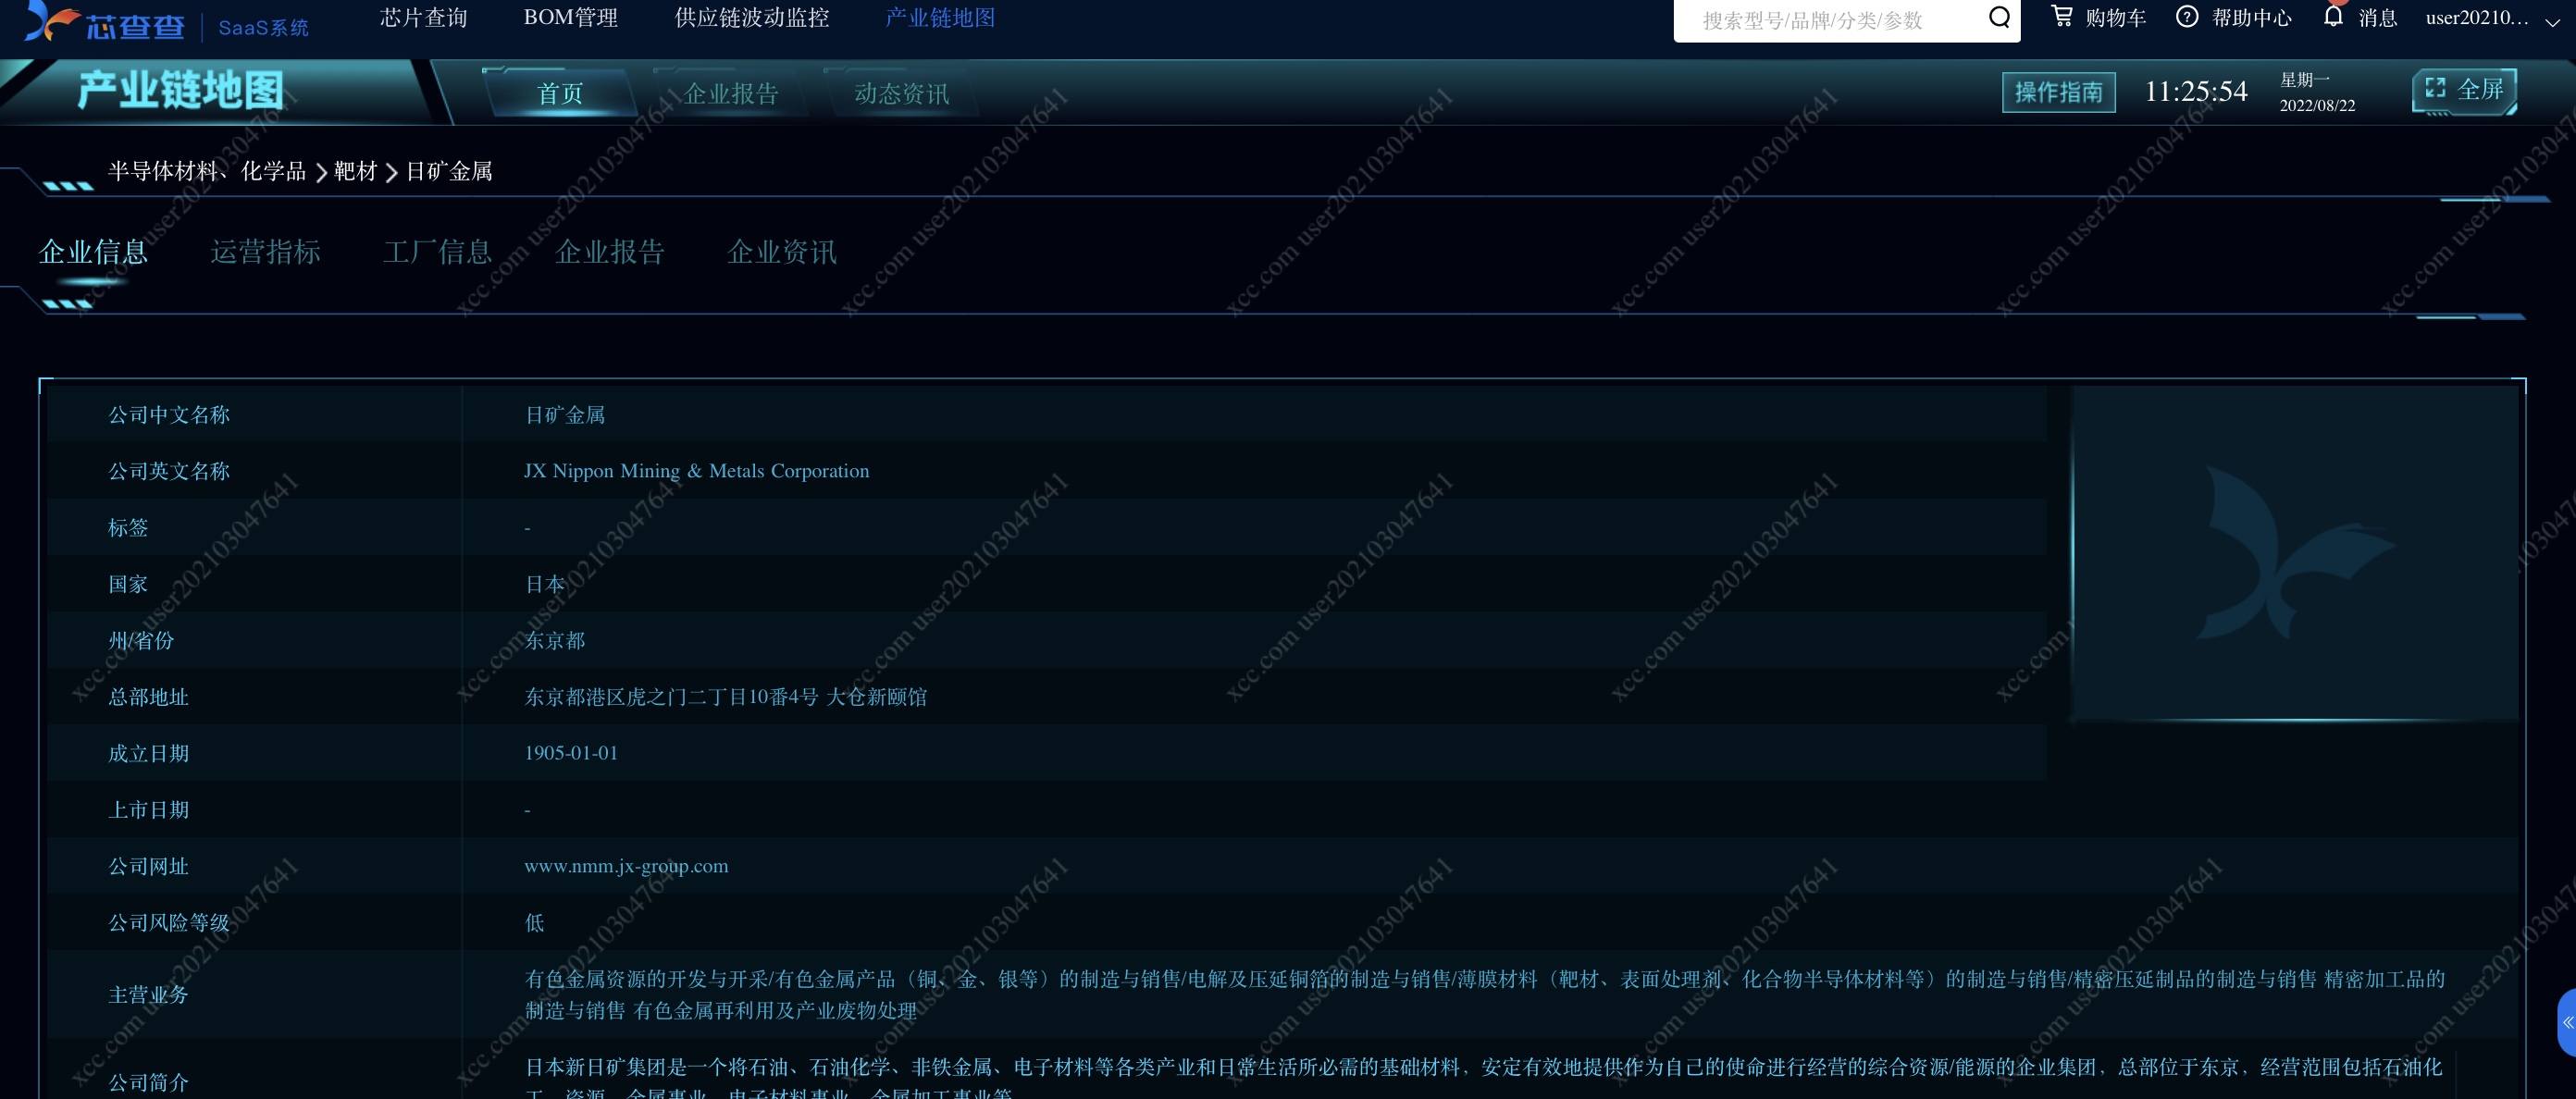Open 供应链波动监控 menu

(751, 18)
